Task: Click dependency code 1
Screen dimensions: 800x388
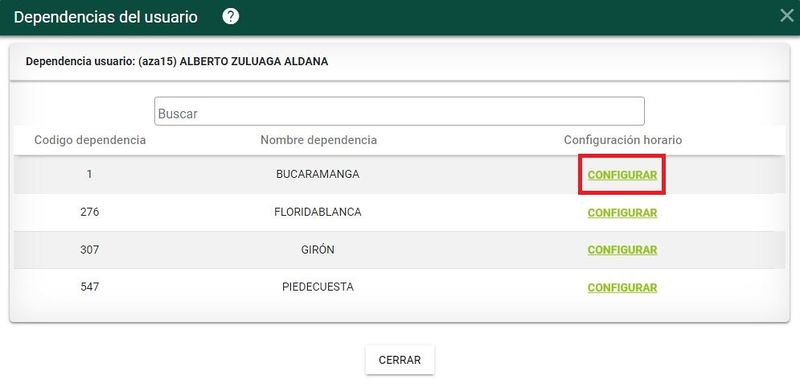Action: (90, 174)
